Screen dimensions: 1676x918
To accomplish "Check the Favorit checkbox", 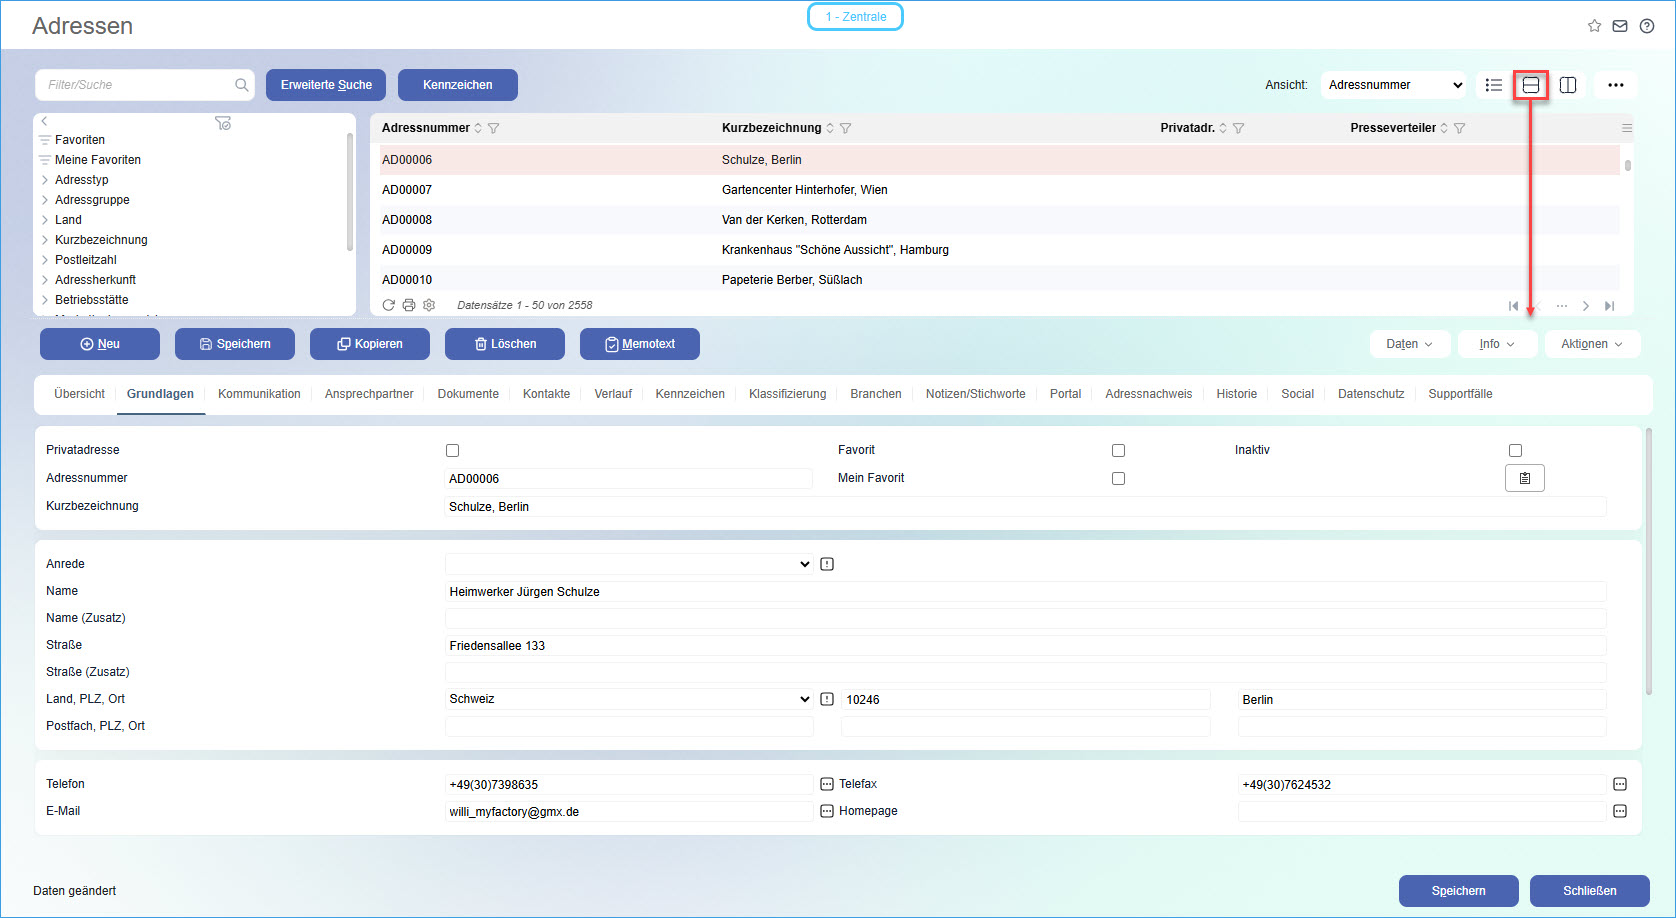I will pyautogui.click(x=1118, y=451).
